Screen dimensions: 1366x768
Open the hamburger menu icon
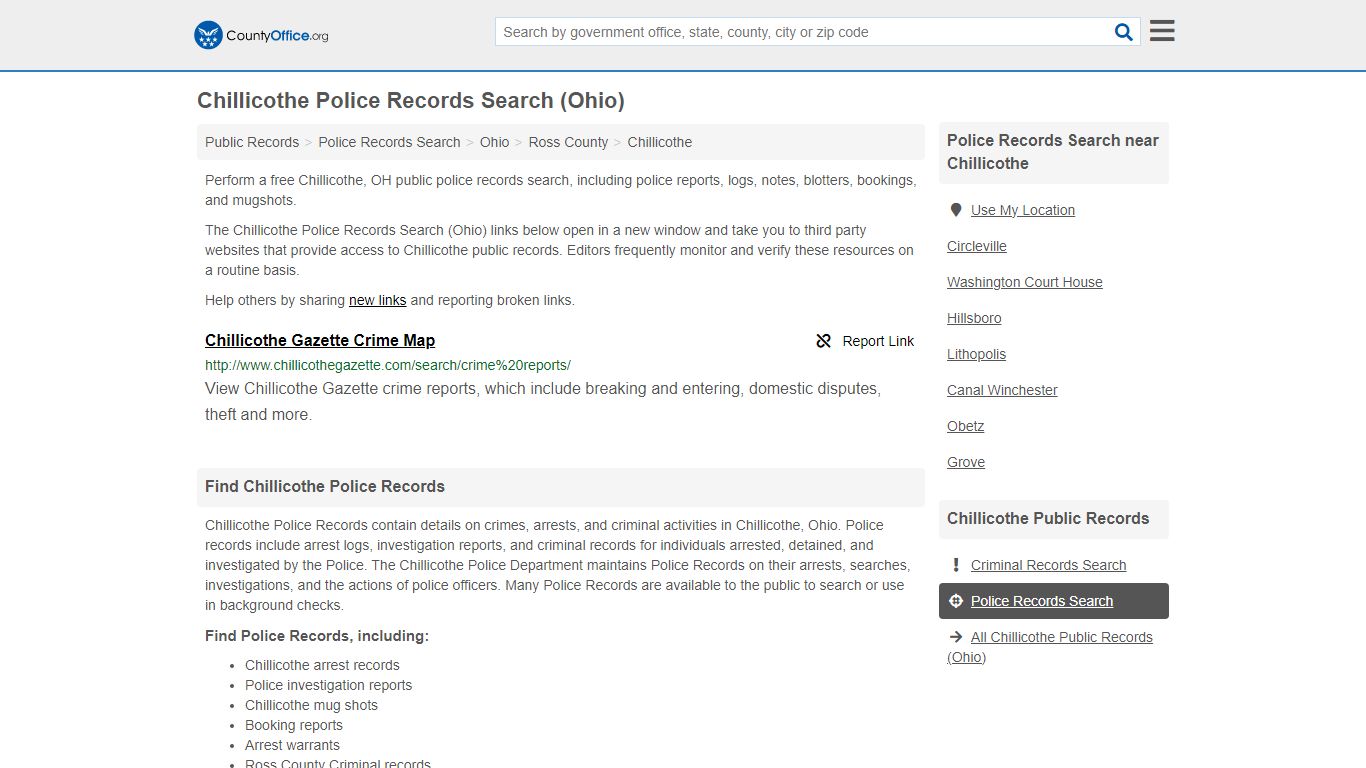[x=1162, y=31]
